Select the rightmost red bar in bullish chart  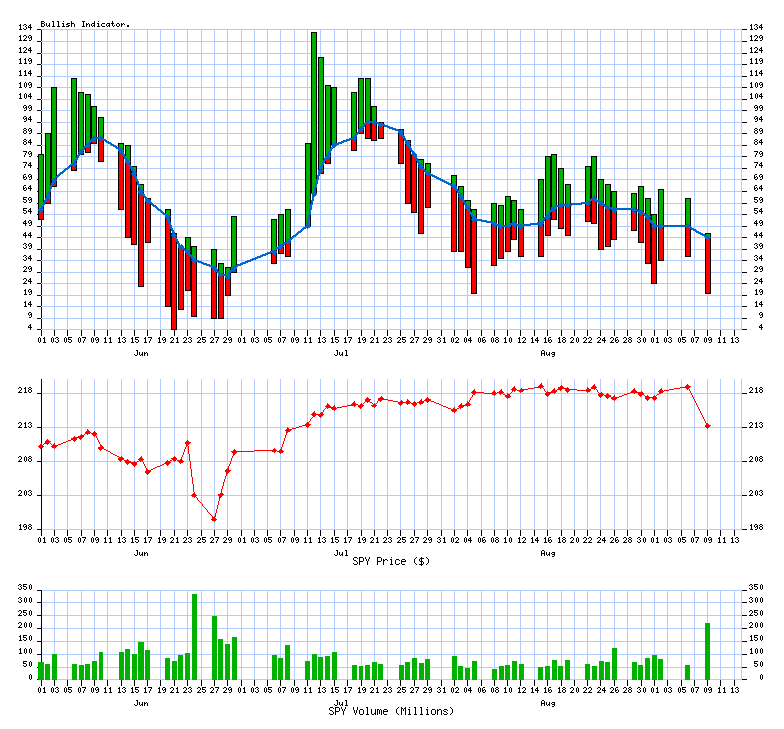coord(707,265)
